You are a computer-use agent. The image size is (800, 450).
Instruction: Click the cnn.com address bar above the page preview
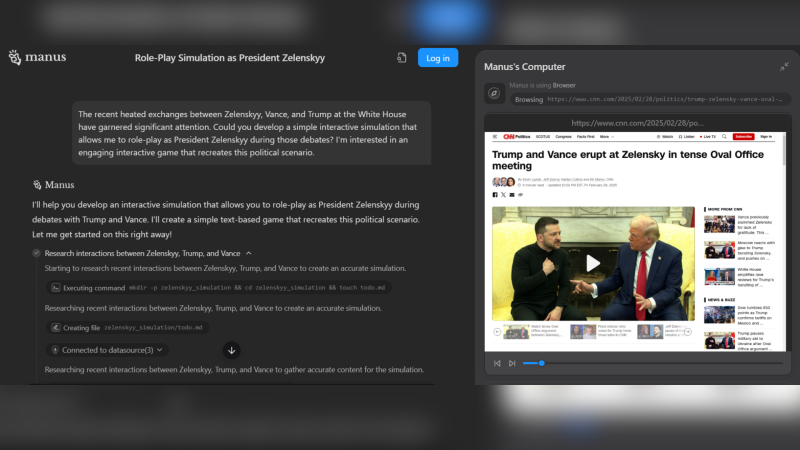[637, 123]
